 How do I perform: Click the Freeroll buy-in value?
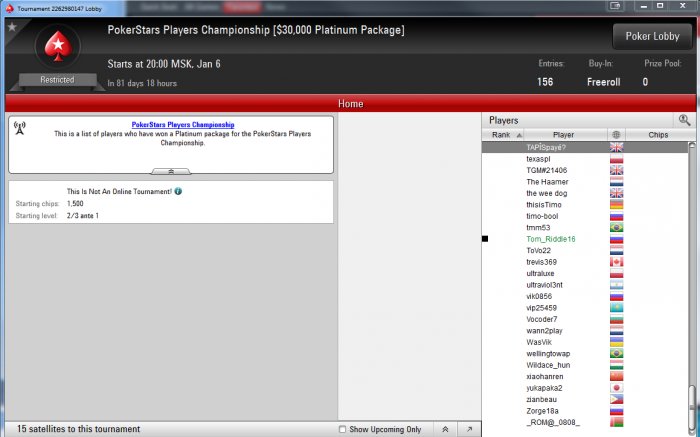[x=604, y=82]
